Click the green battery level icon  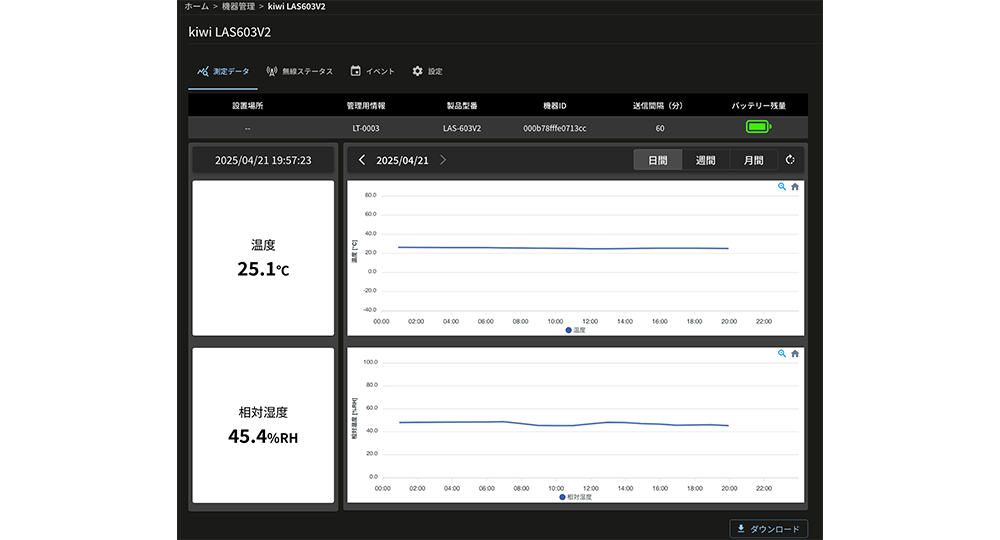point(759,128)
